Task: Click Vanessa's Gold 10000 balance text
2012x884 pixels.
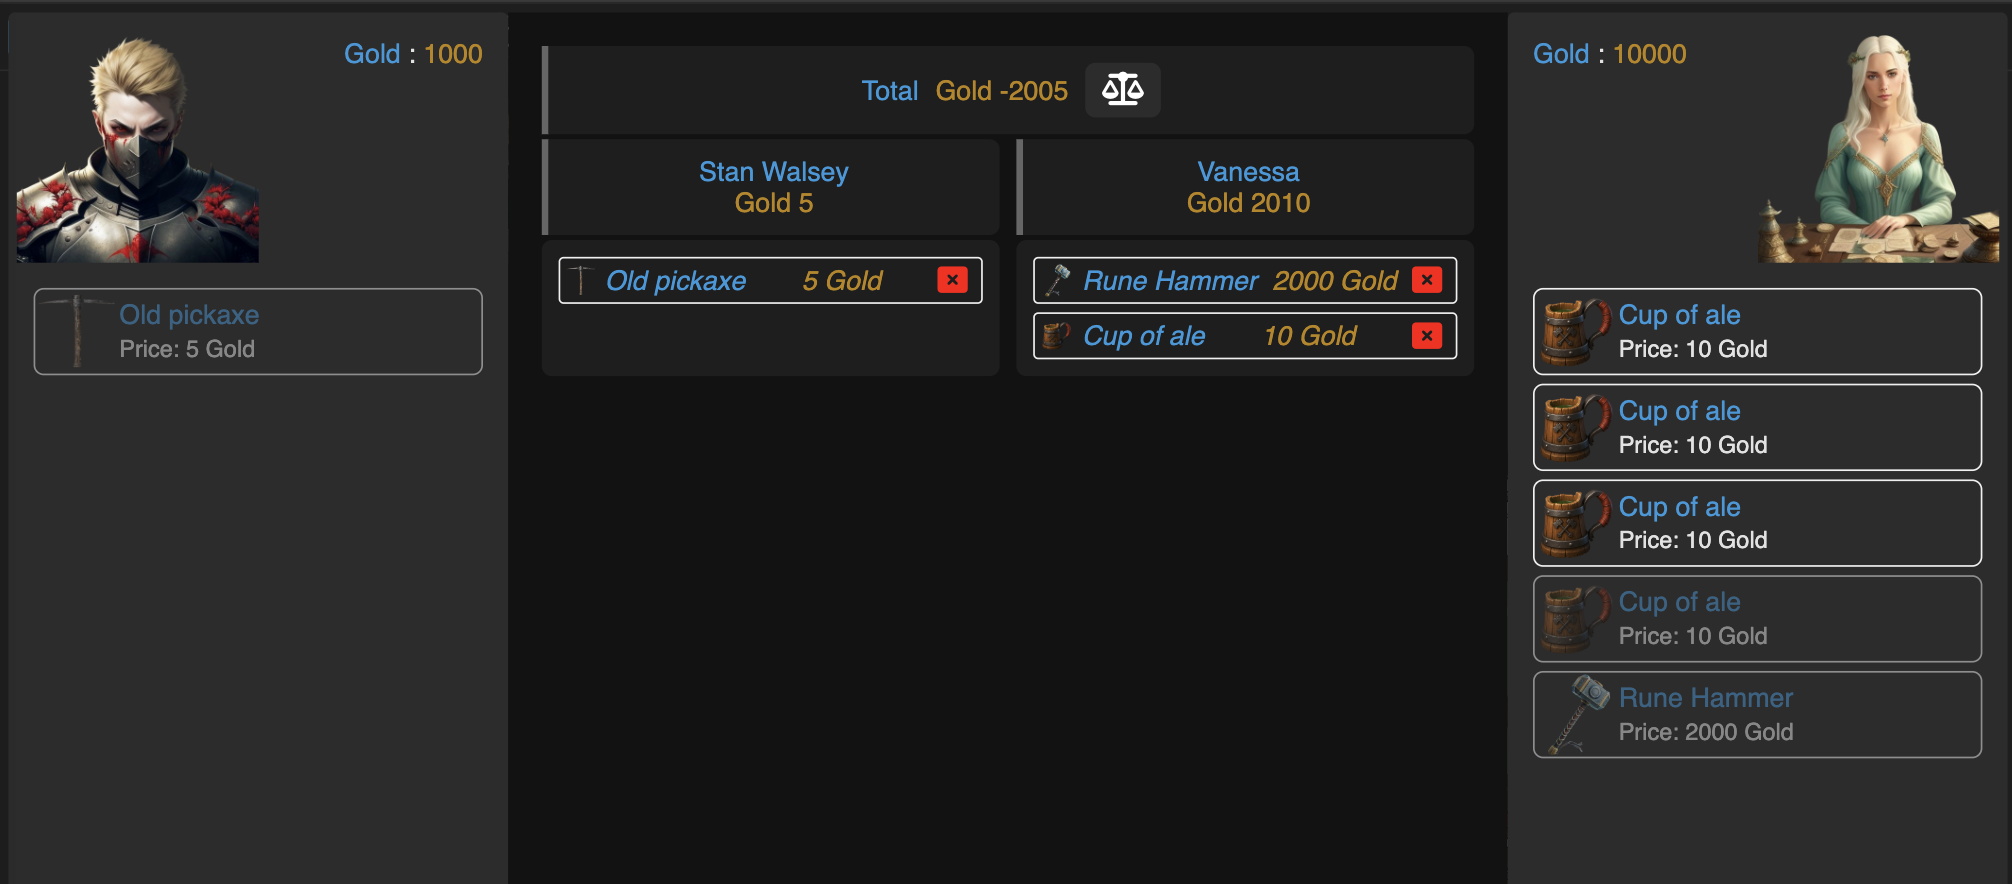Action: (x=1609, y=54)
